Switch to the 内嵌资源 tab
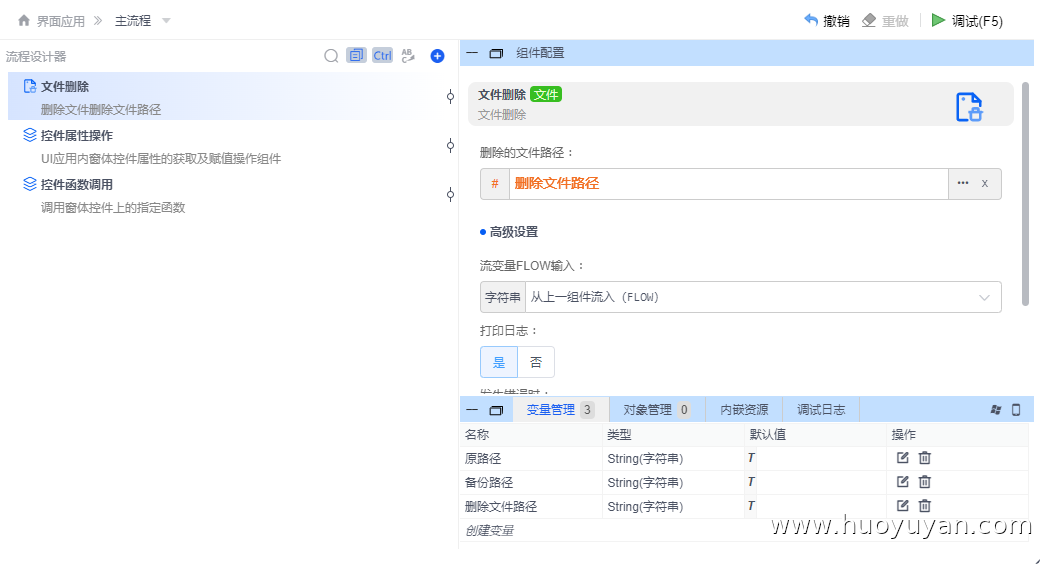Image resolution: width=1040 pixels, height=564 pixels. point(744,409)
